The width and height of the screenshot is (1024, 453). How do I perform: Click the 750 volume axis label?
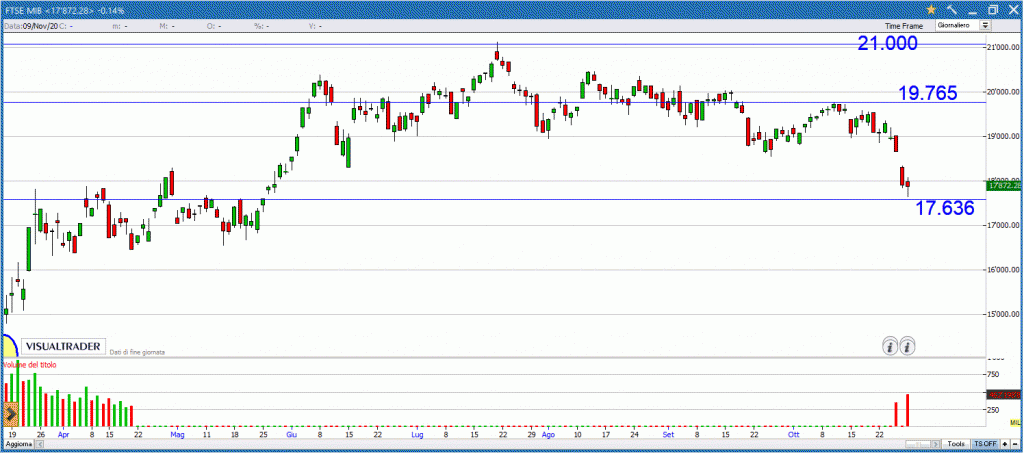point(993,374)
